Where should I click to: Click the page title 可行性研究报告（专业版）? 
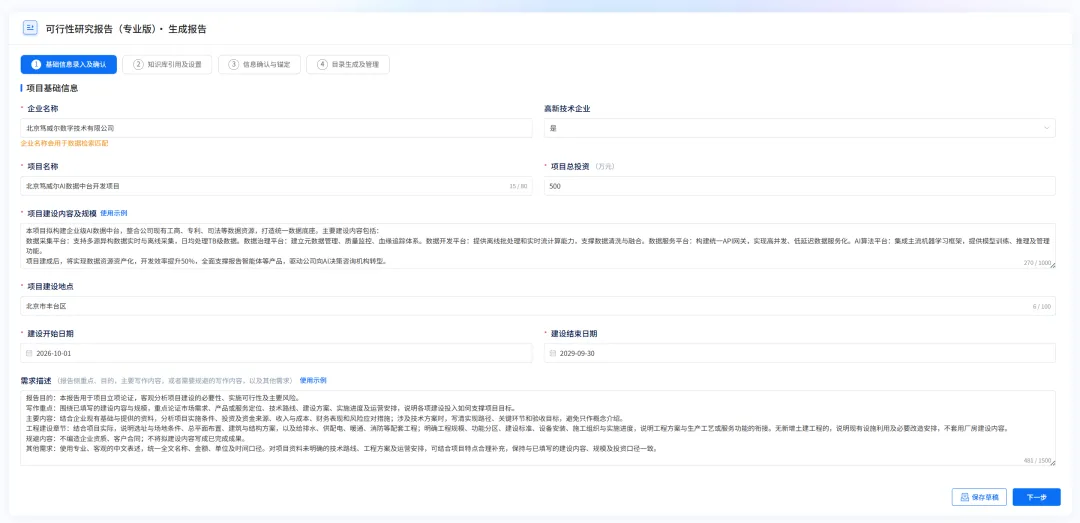pos(100,29)
